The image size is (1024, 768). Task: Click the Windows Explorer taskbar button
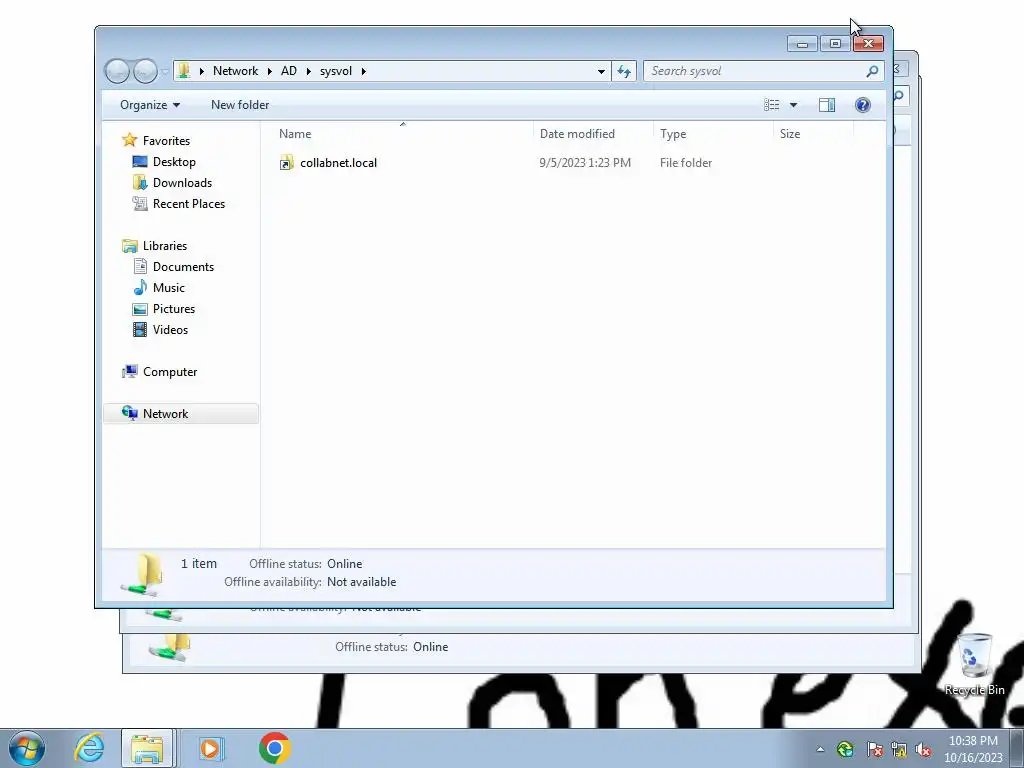(x=148, y=748)
